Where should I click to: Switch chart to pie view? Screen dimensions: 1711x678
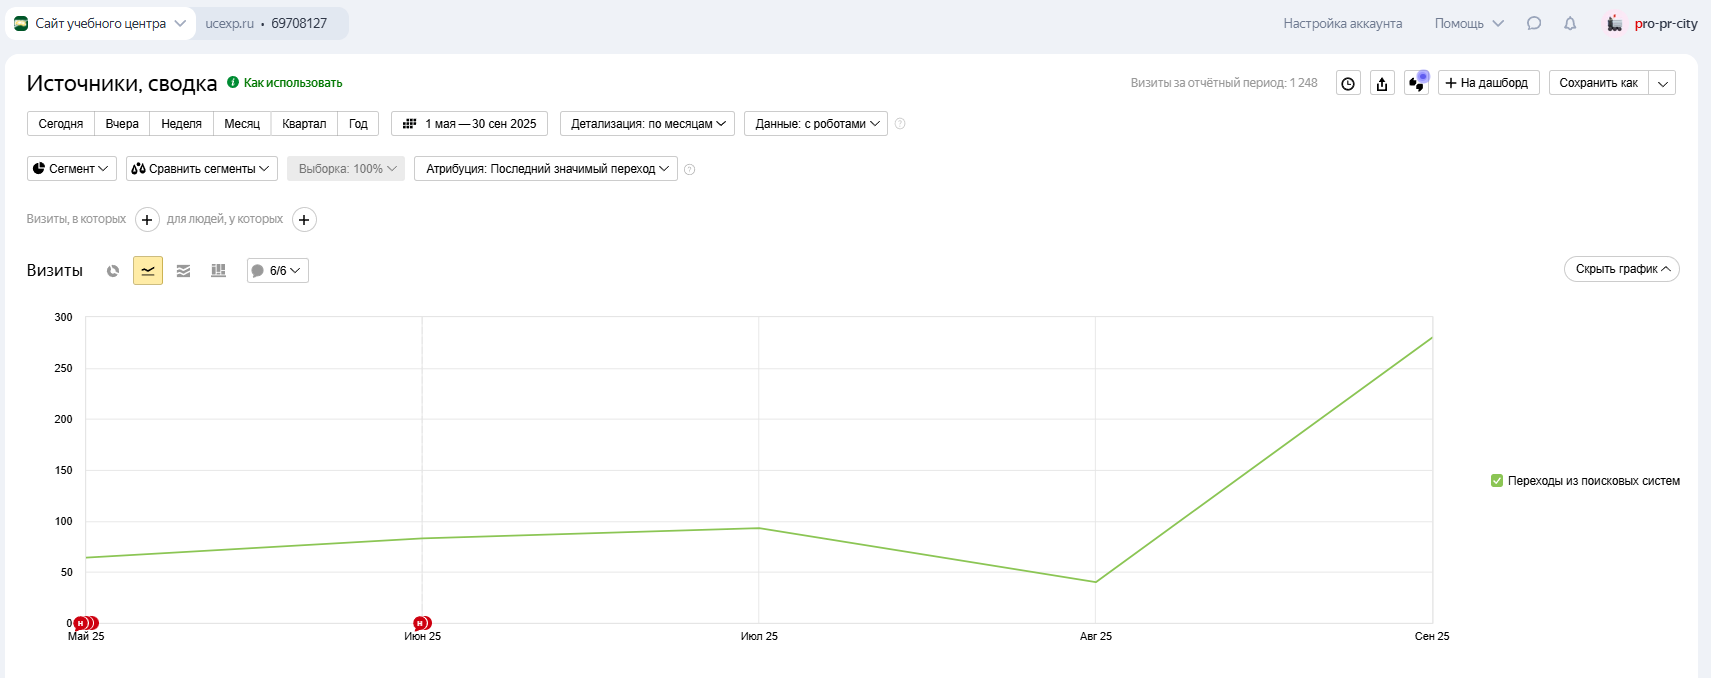point(113,271)
